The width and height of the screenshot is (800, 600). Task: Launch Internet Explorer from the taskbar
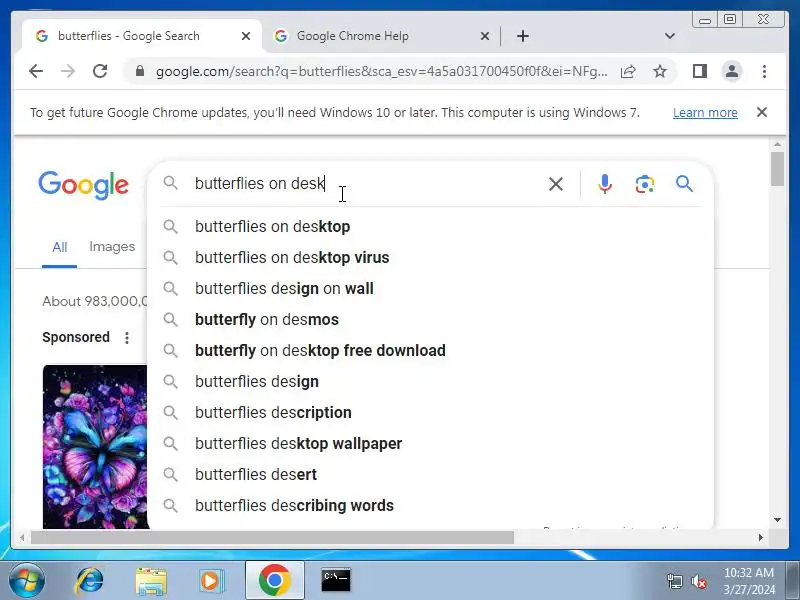coord(89,581)
